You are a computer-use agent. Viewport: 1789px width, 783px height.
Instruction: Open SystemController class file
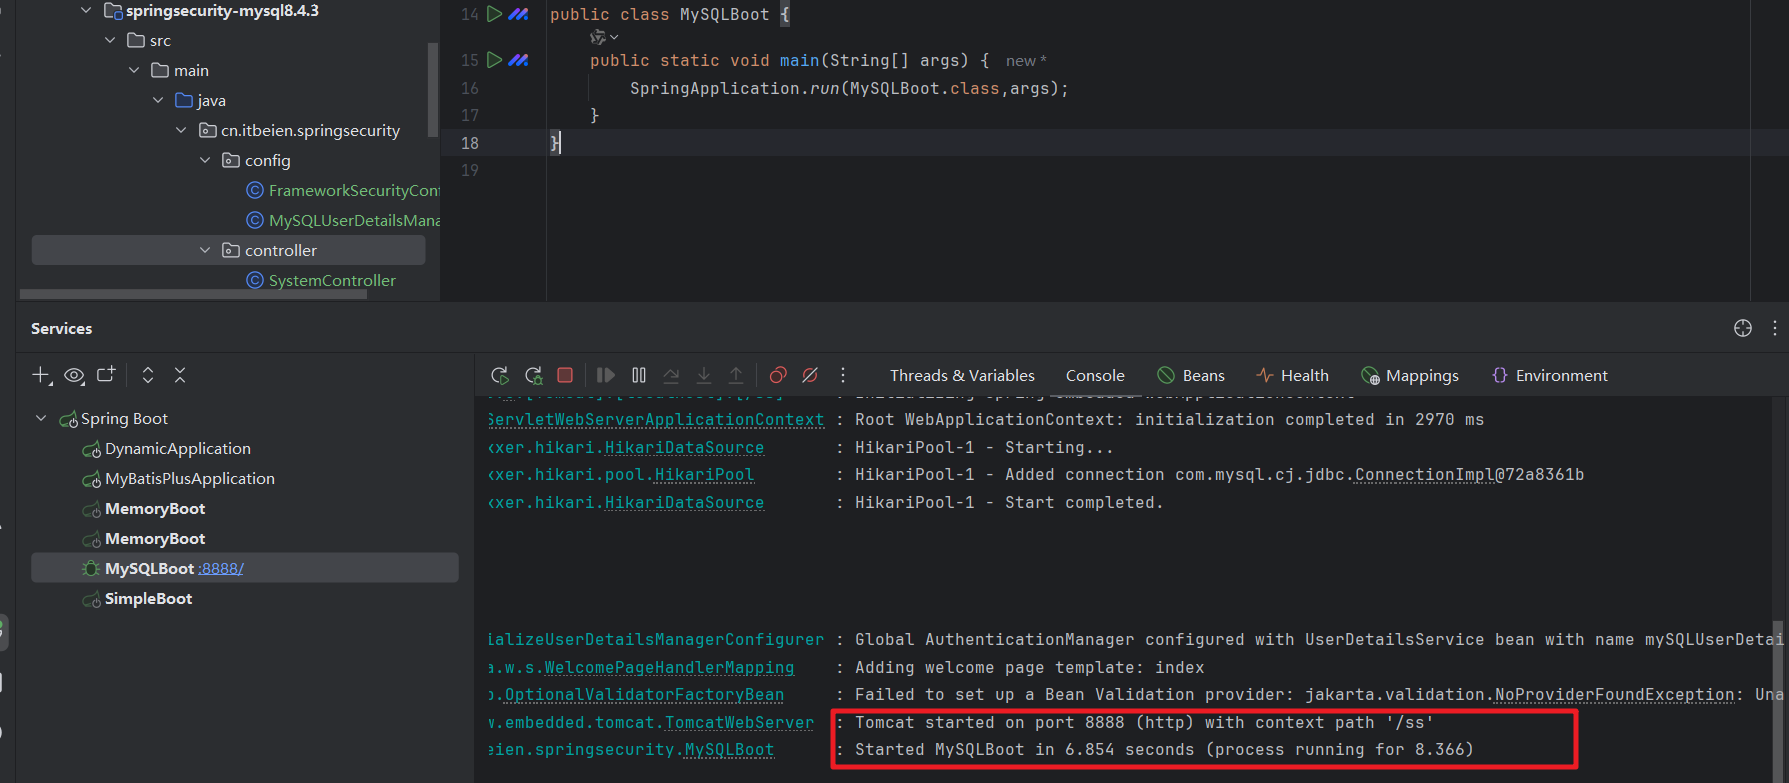click(x=321, y=280)
